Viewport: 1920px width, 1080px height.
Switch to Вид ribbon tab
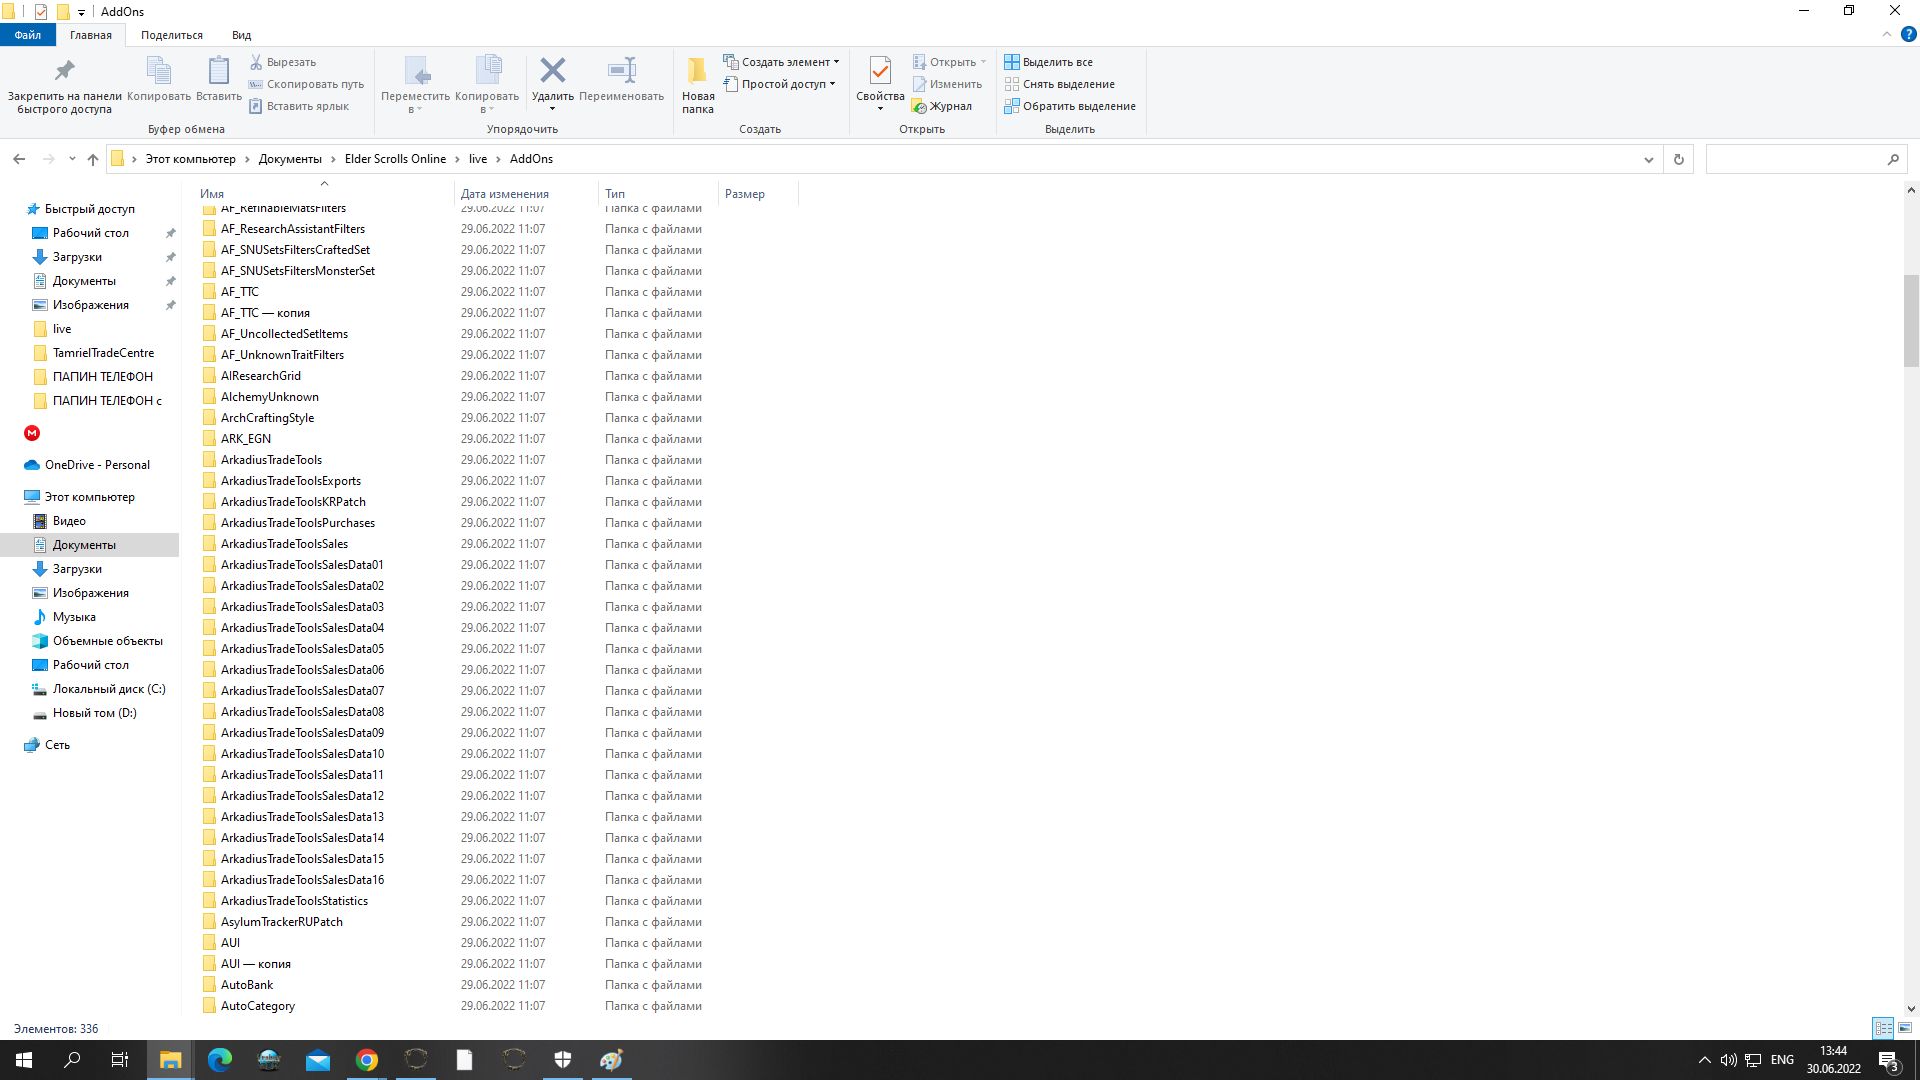tap(242, 35)
